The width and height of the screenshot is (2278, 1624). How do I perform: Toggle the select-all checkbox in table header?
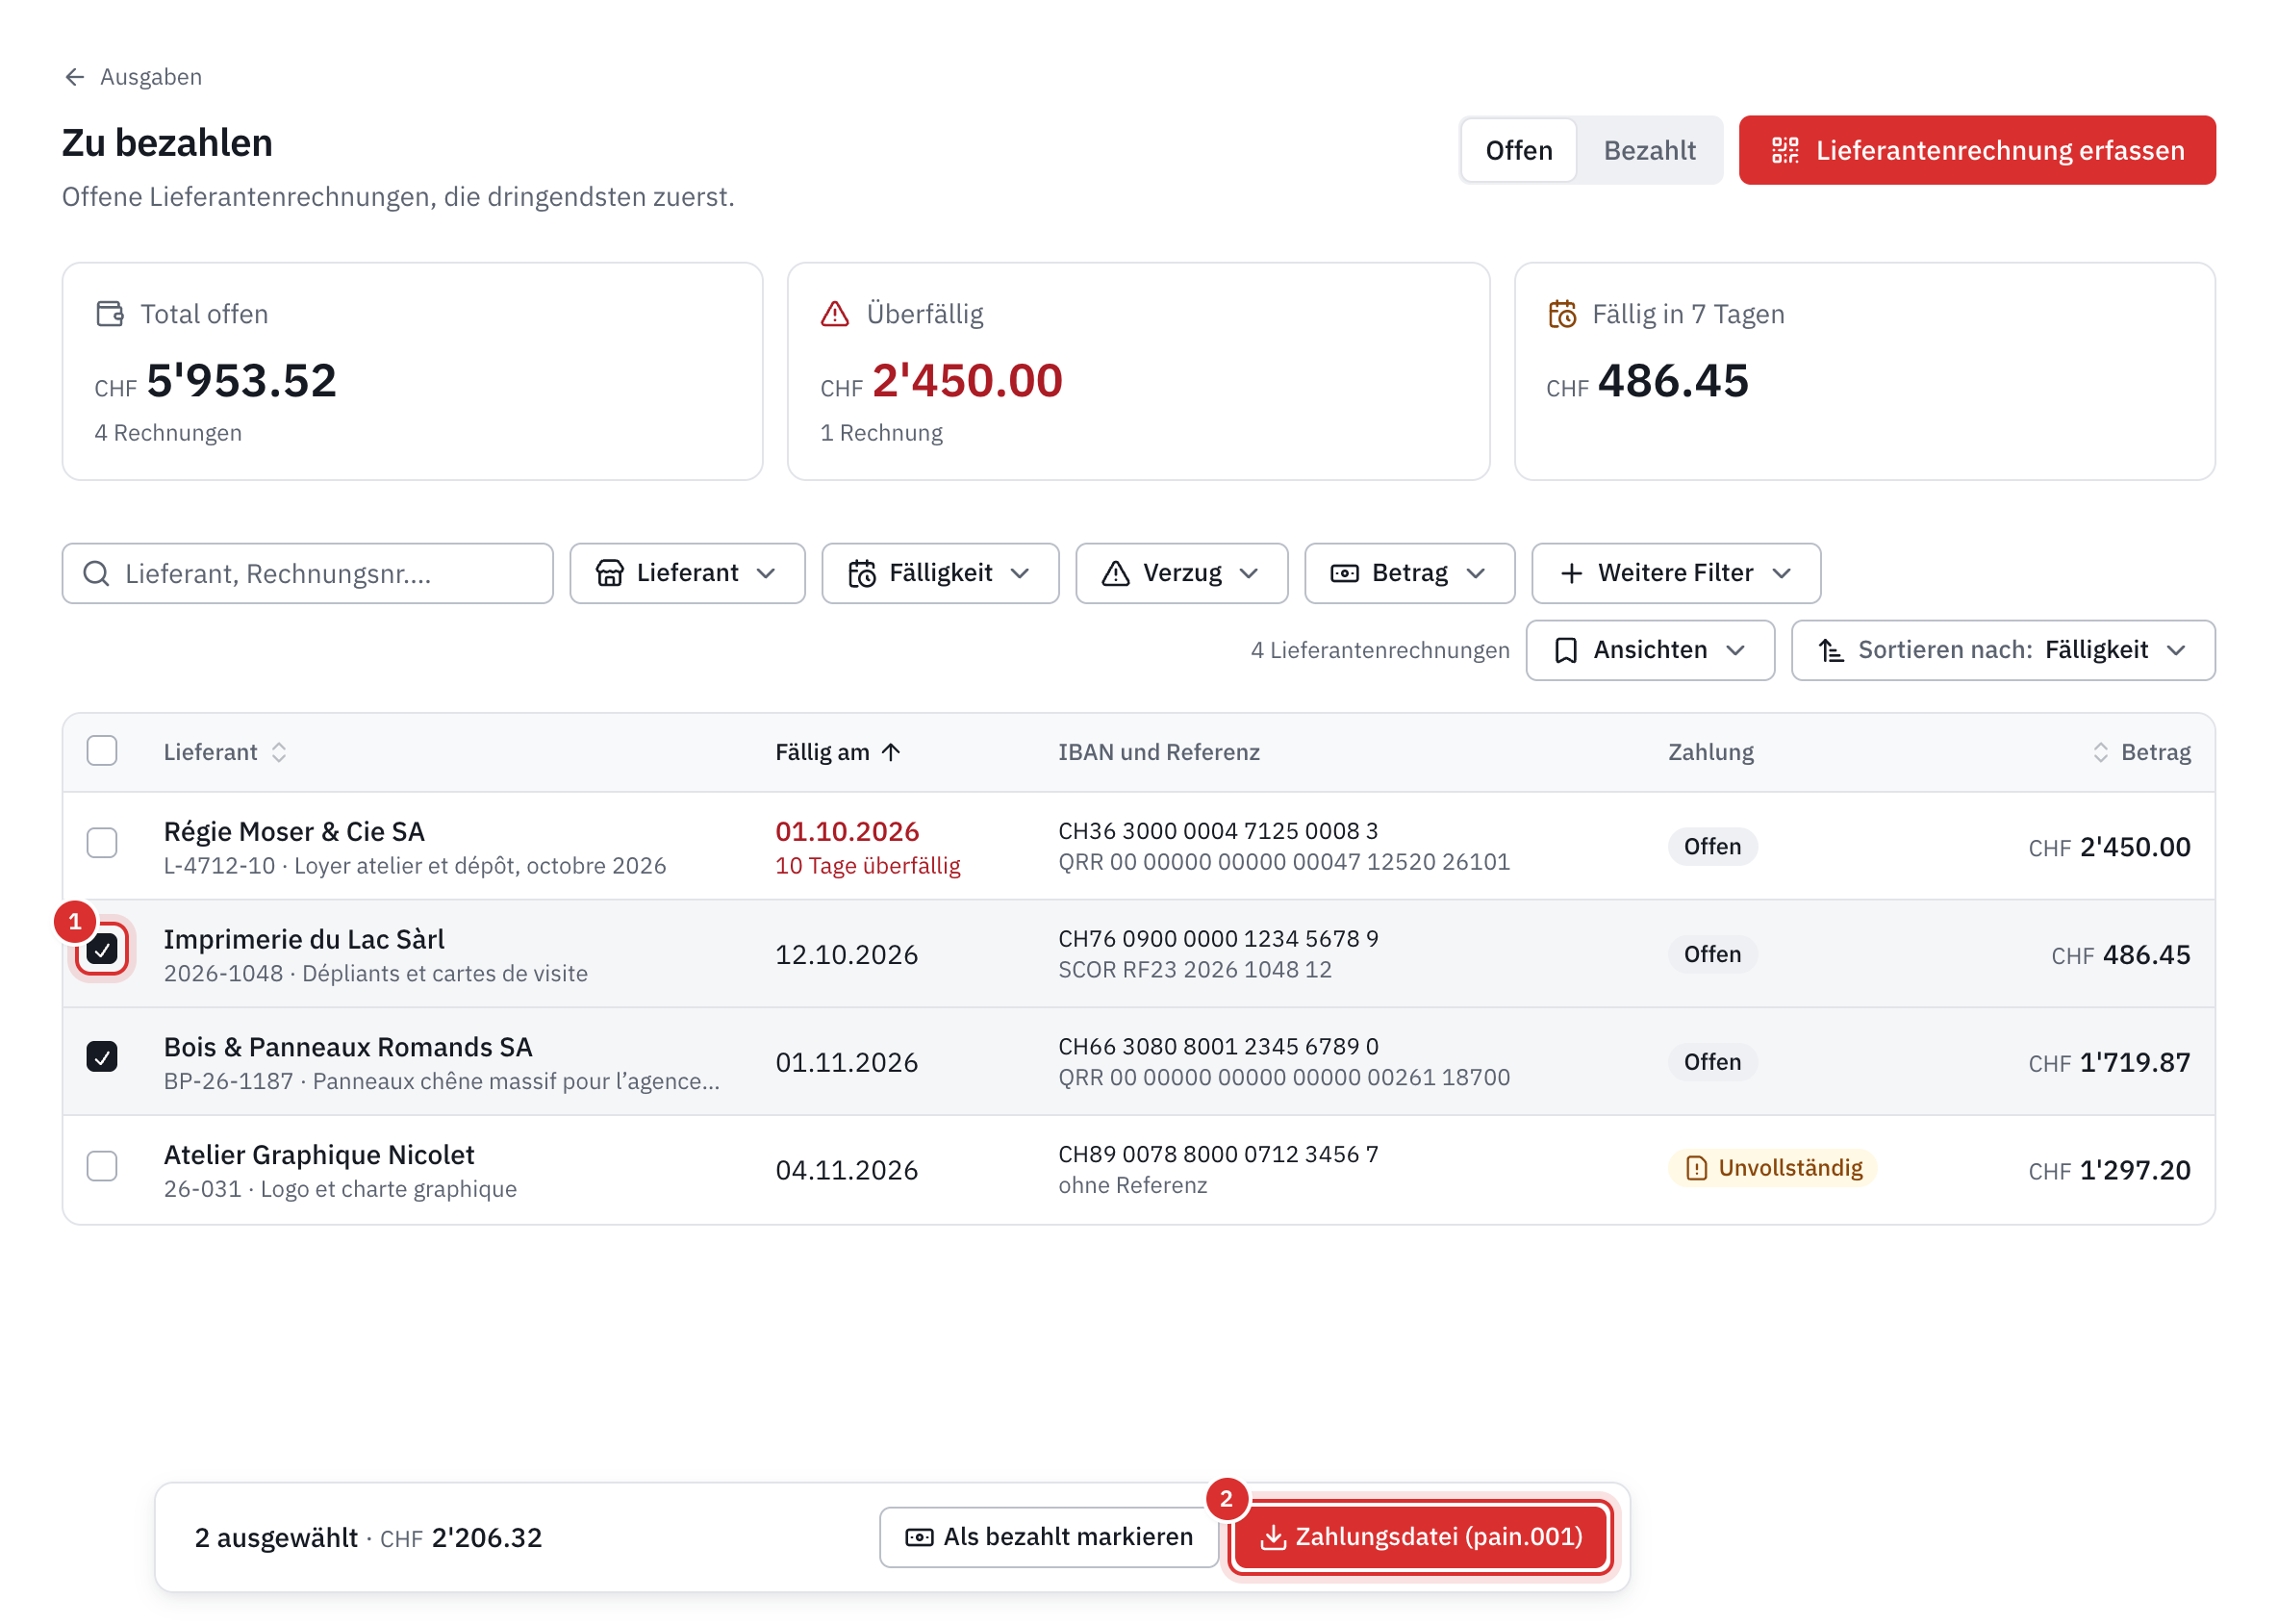click(x=102, y=751)
